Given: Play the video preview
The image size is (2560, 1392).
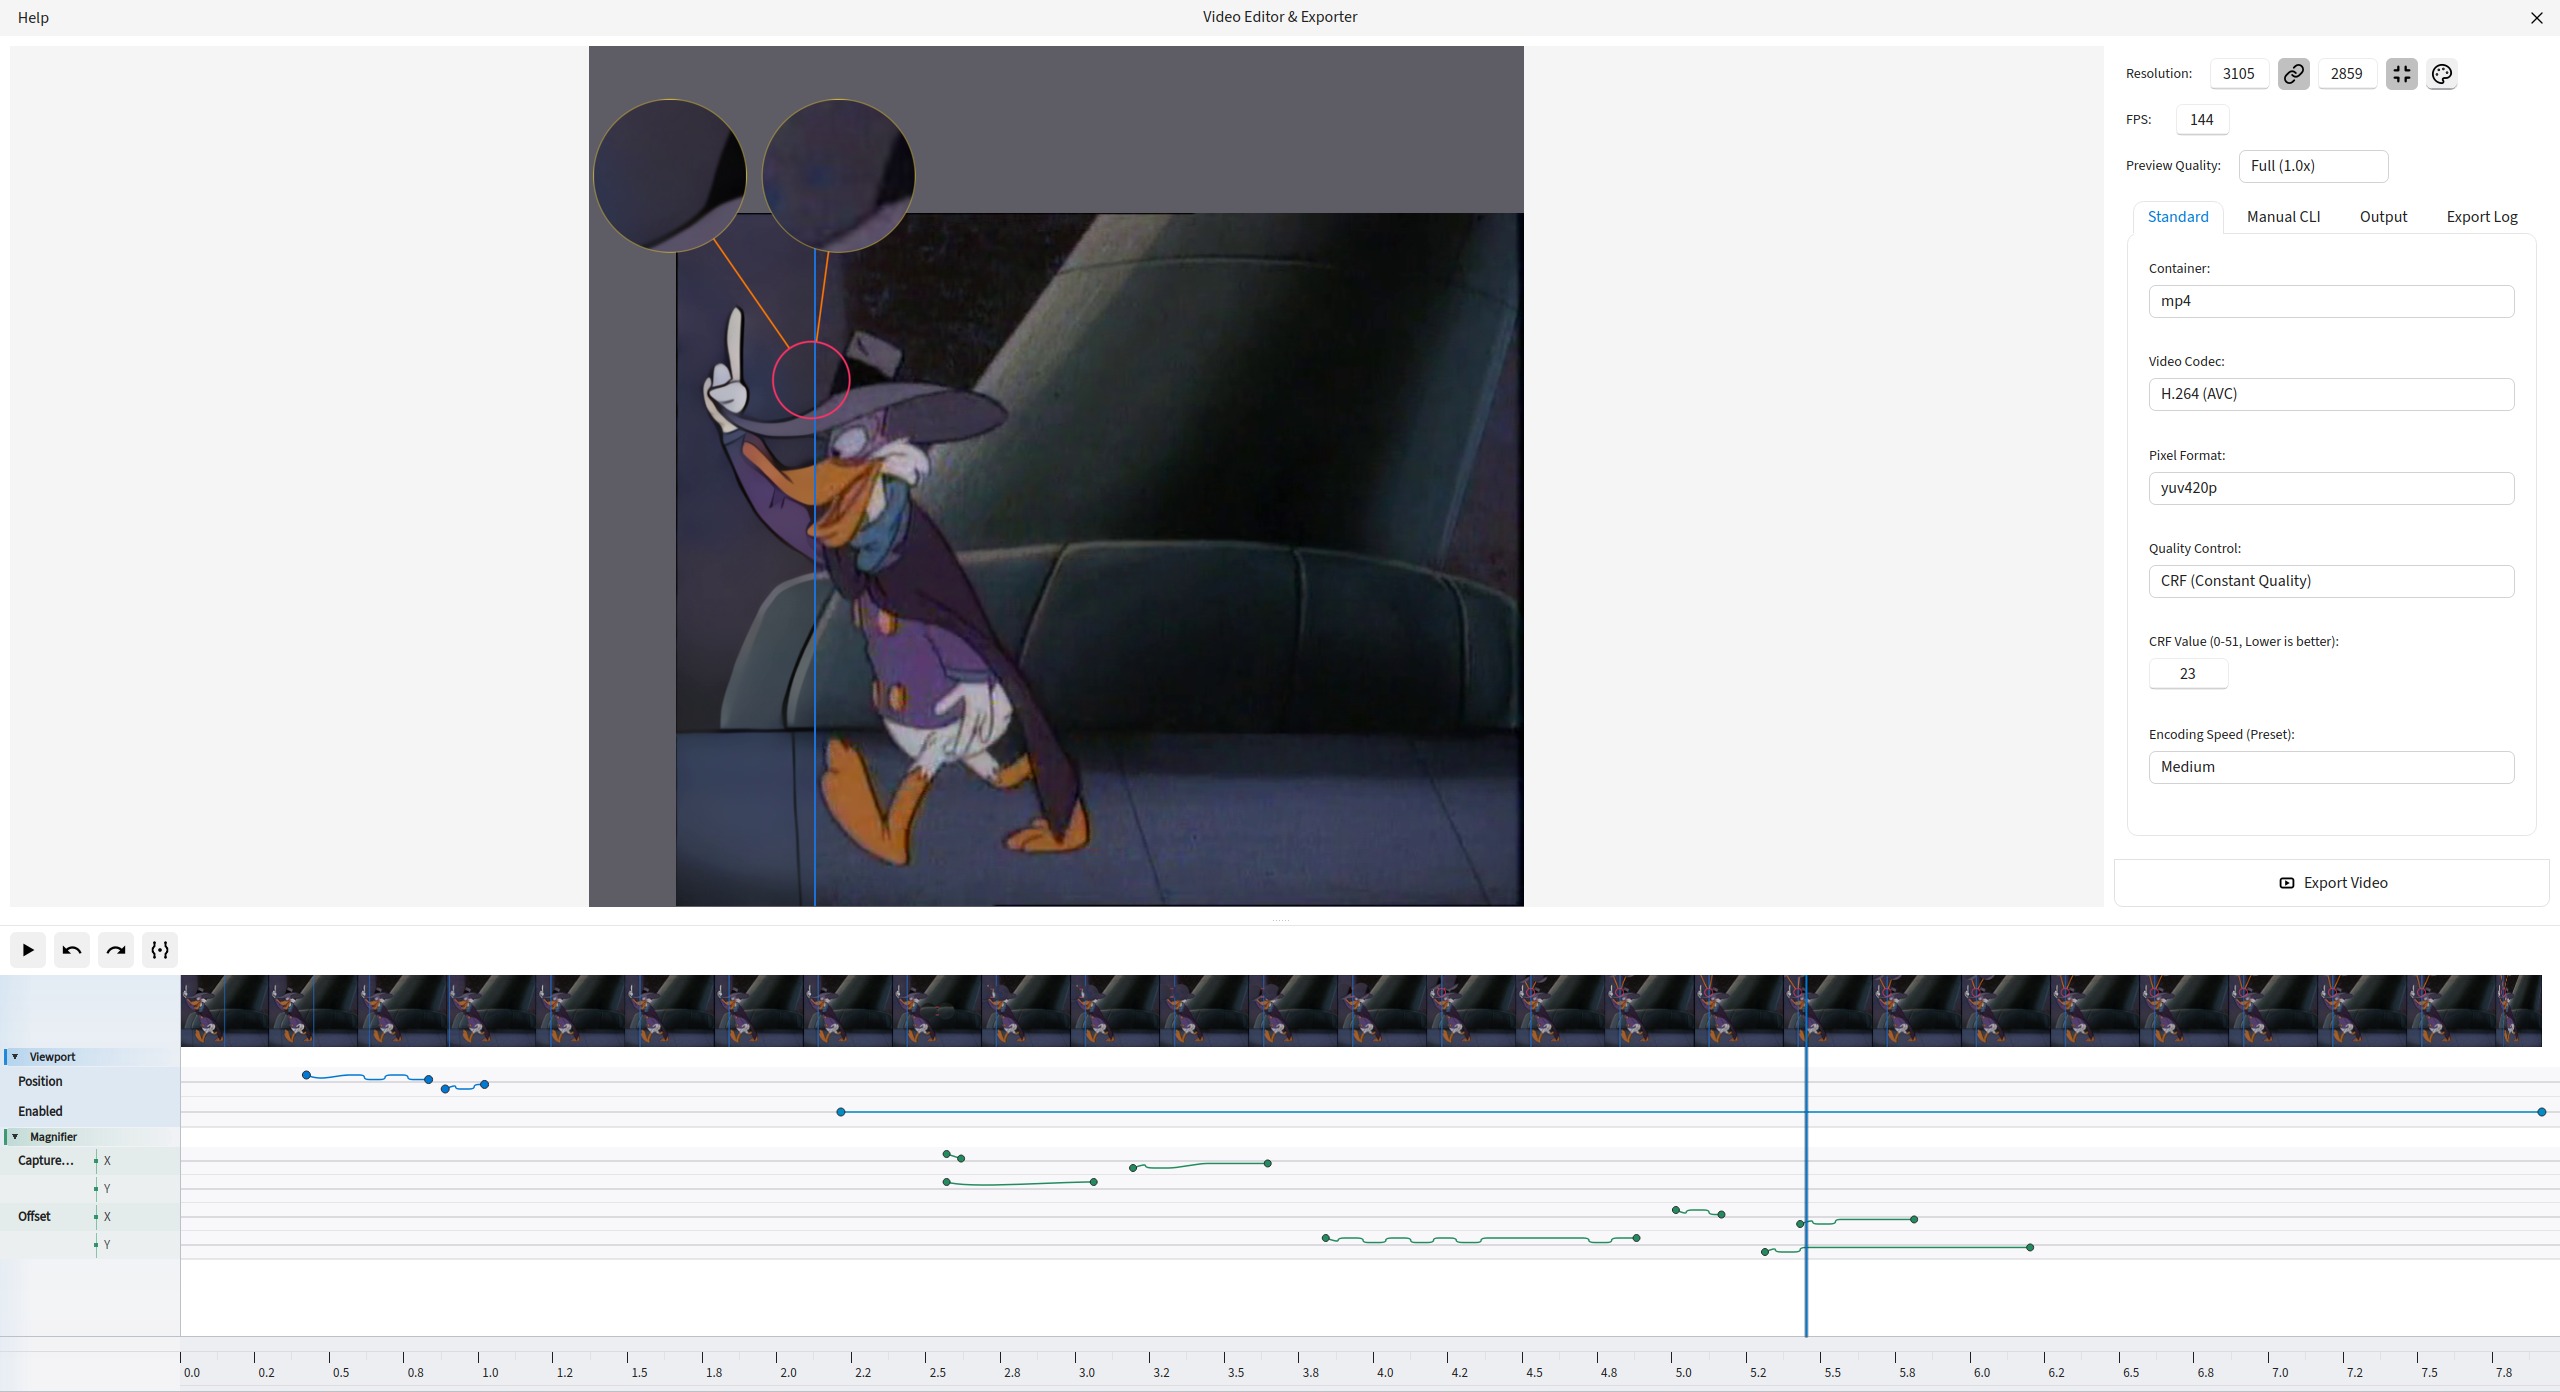Looking at the screenshot, I should coord(28,950).
